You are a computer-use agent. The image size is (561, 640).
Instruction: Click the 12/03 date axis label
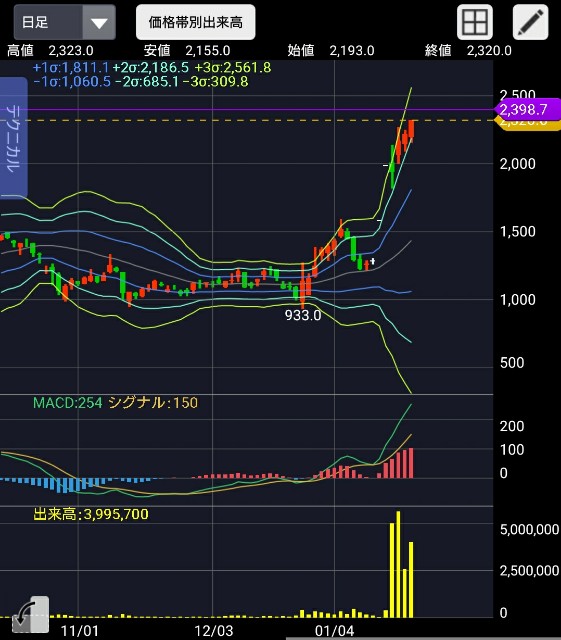click(x=214, y=631)
